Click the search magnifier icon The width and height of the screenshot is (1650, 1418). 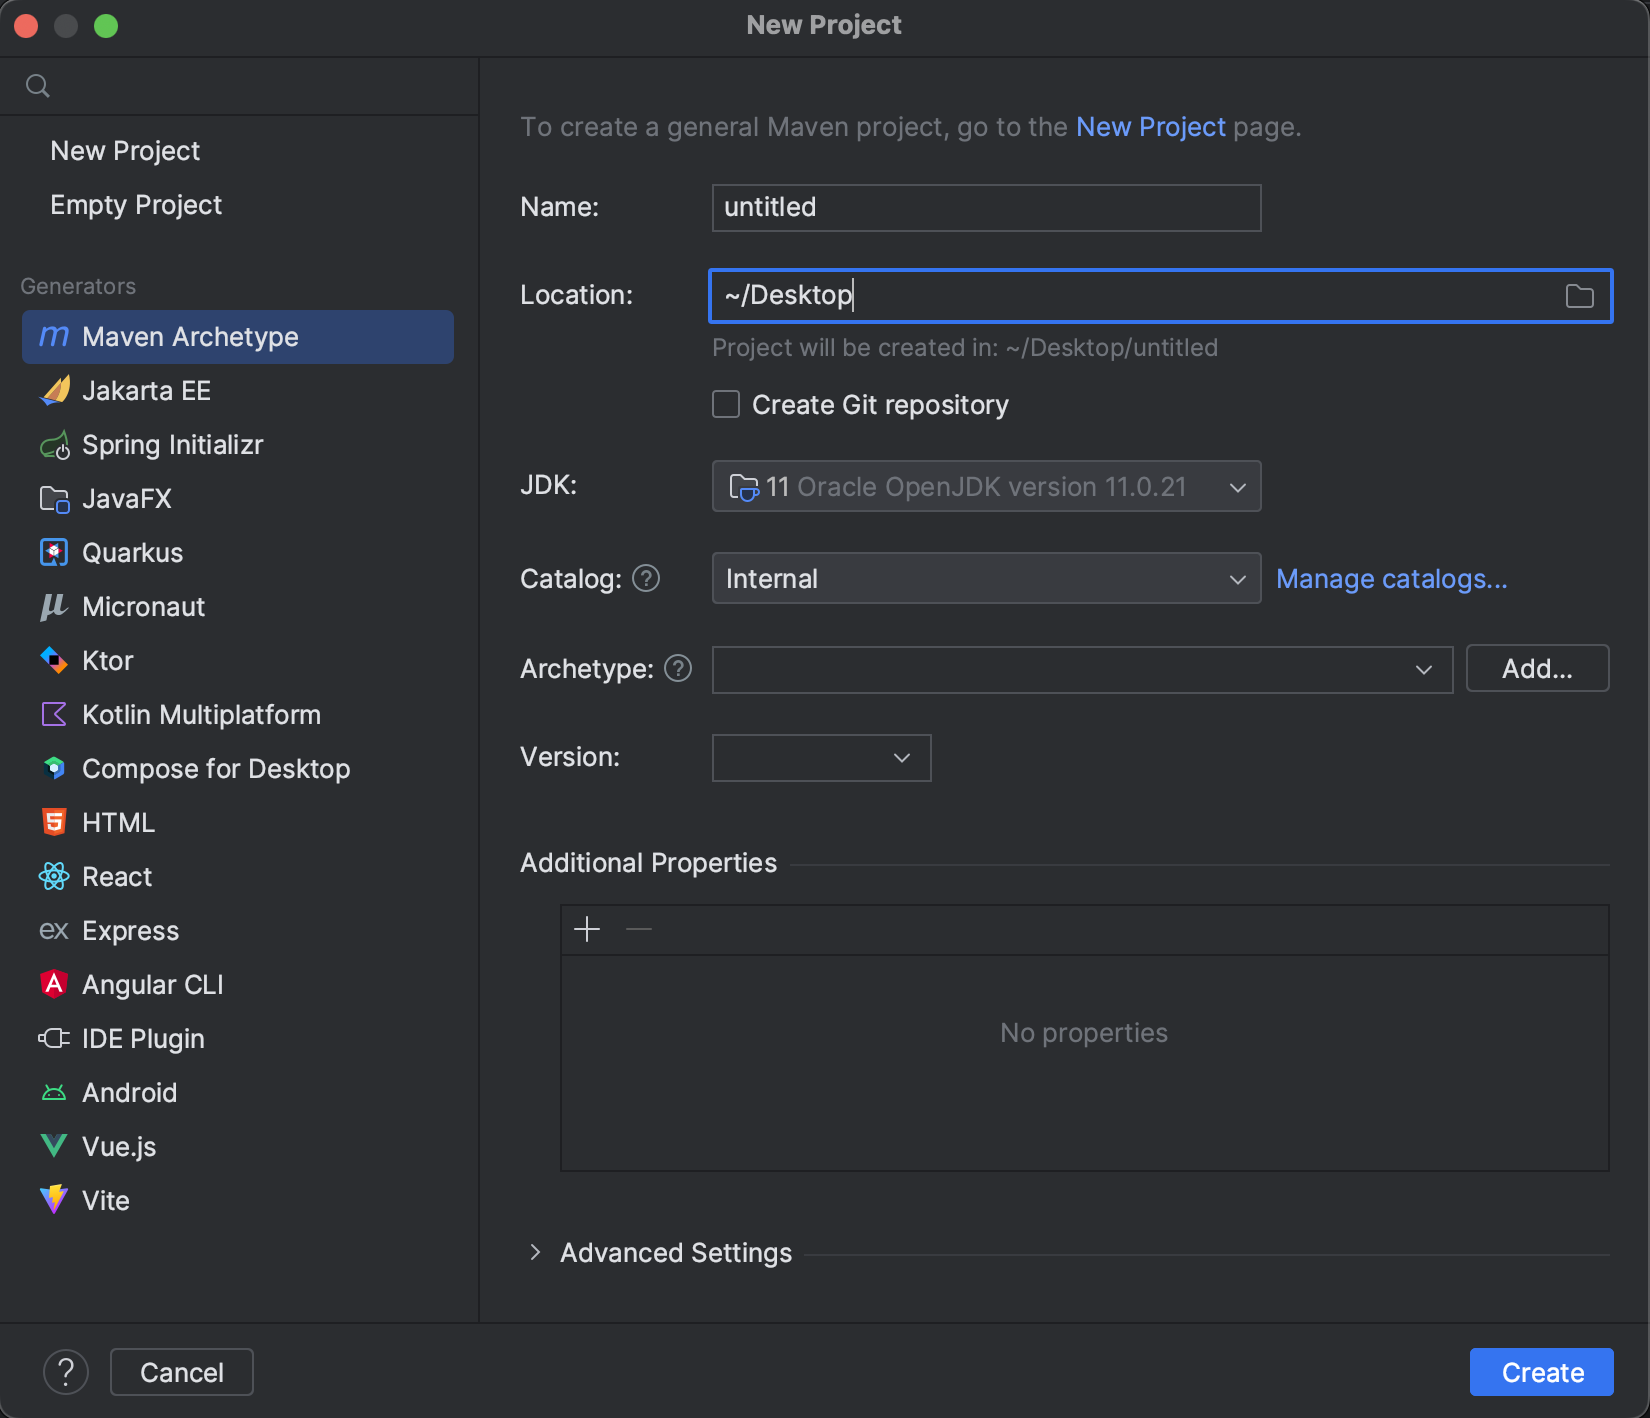[38, 86]
